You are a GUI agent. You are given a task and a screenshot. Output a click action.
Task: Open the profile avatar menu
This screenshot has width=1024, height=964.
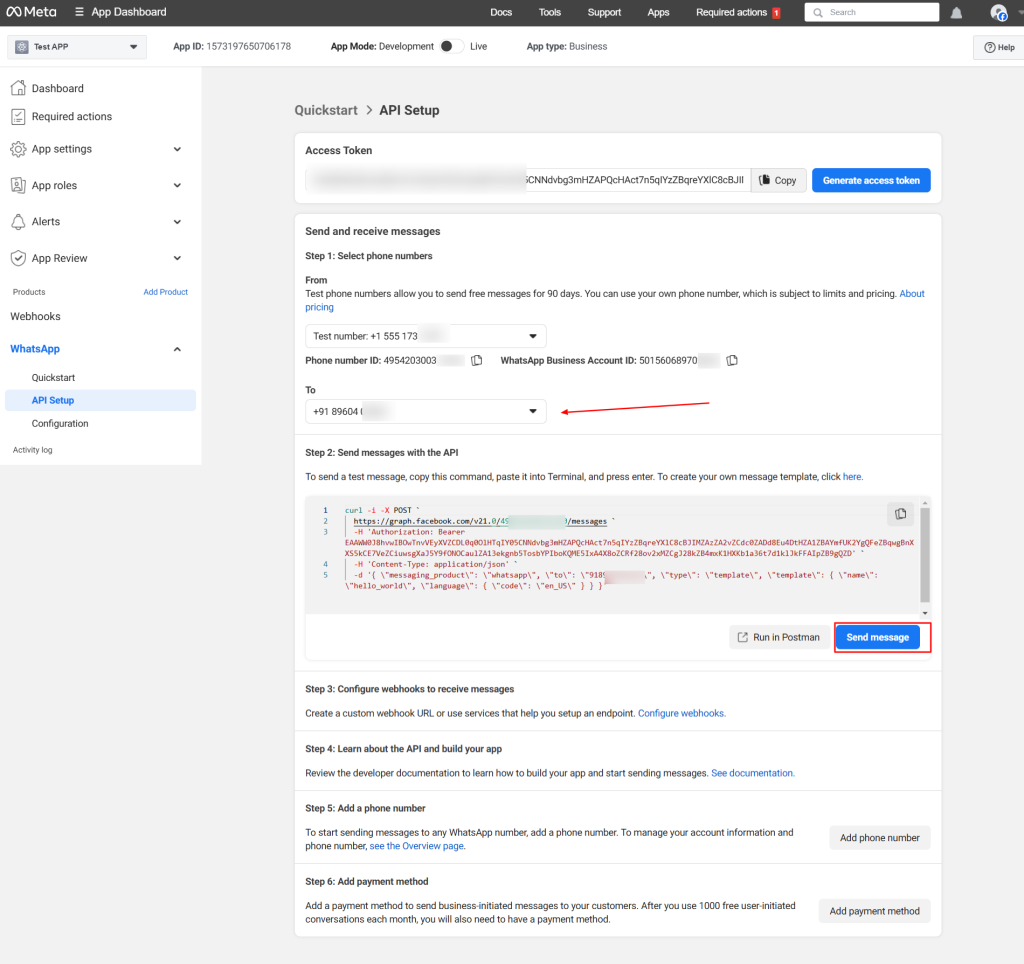(x=999, y=12)
